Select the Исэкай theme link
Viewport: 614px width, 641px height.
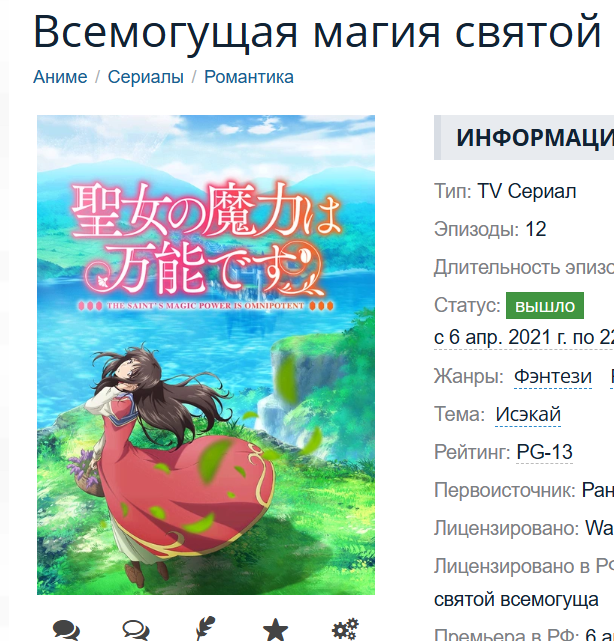[528, 415]
